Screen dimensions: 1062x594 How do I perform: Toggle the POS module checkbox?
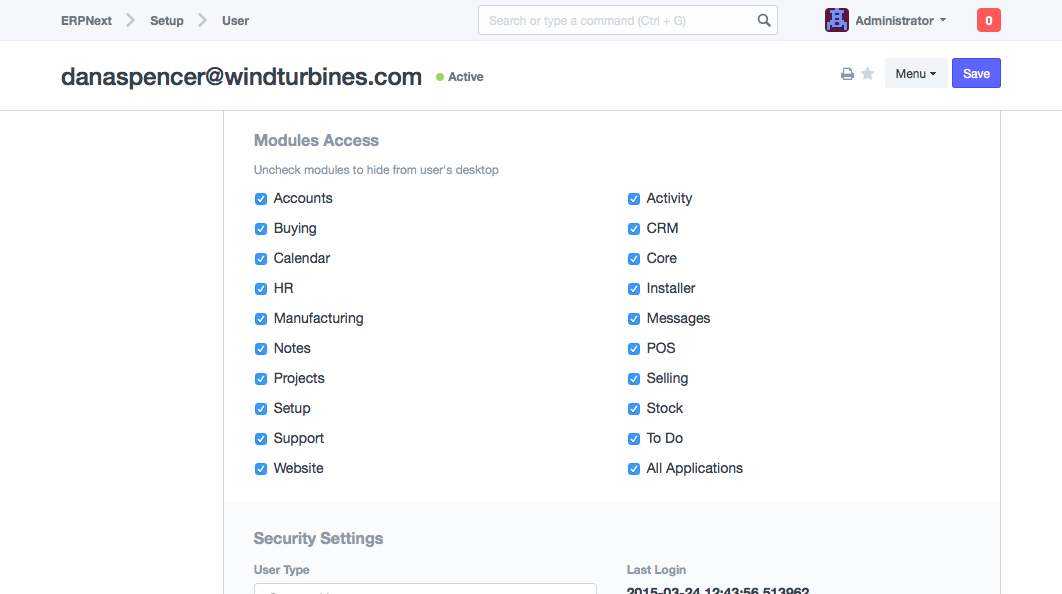(634, 349)
